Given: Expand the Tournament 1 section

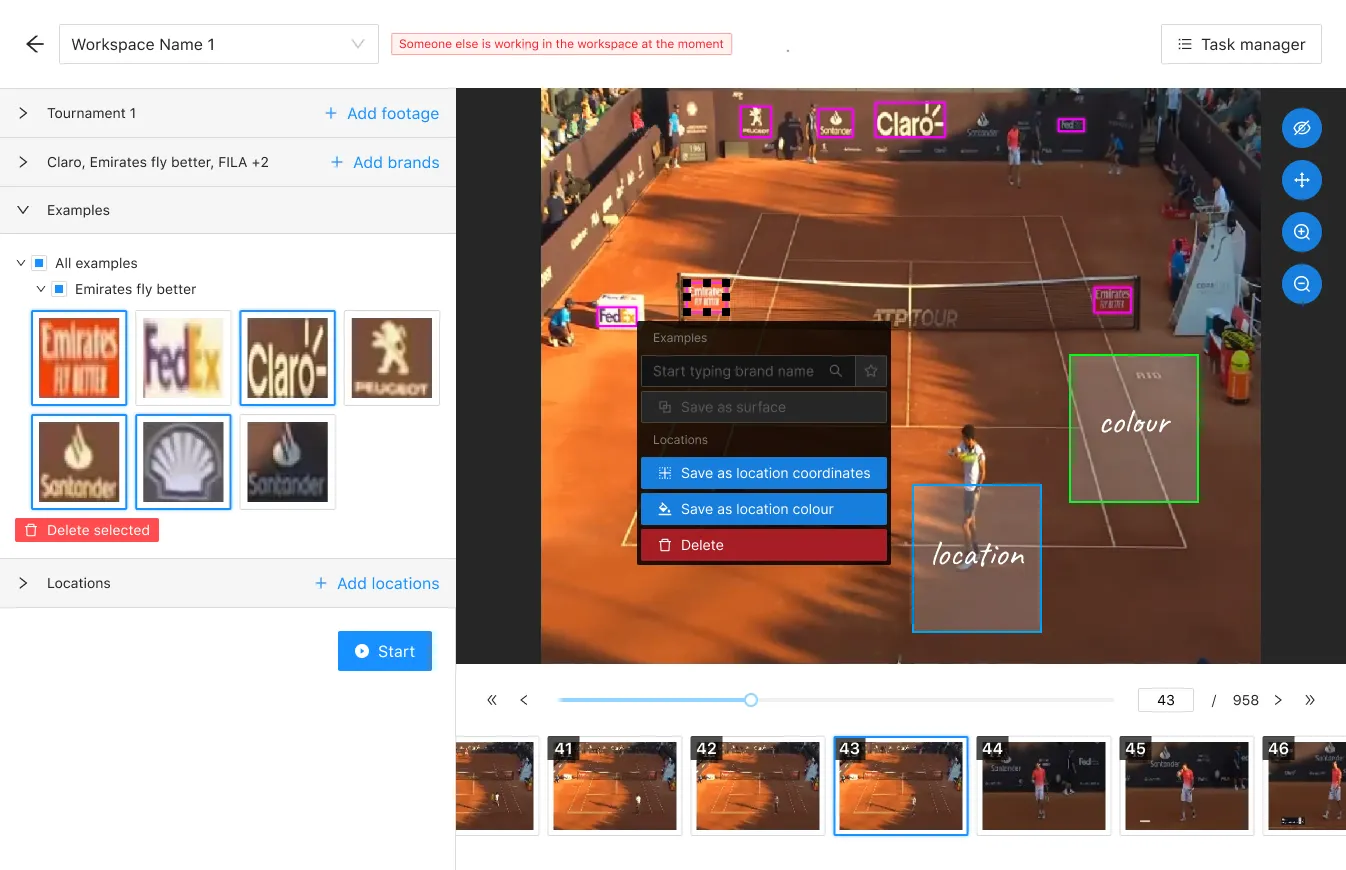Looking at the screenshot, I should (23, 113).
